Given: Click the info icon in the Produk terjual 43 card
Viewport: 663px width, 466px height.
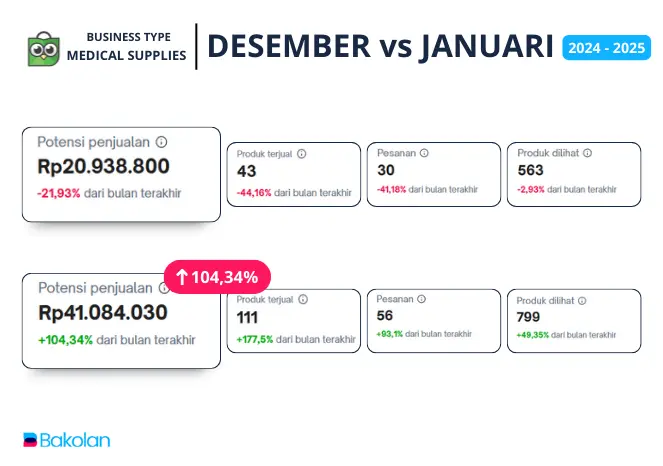Looking at the screenshot, I should coord(301,154).
